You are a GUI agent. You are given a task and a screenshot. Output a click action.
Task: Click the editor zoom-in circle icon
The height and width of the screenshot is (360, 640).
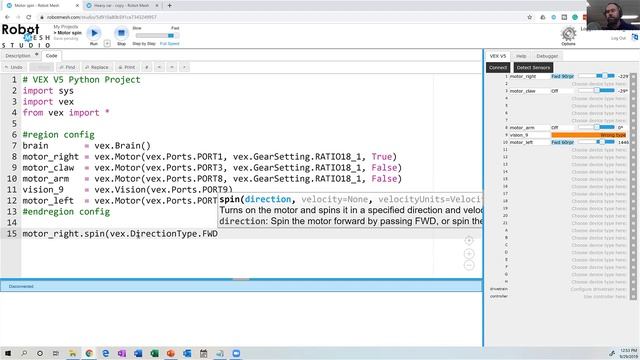[x=469, y=253]
